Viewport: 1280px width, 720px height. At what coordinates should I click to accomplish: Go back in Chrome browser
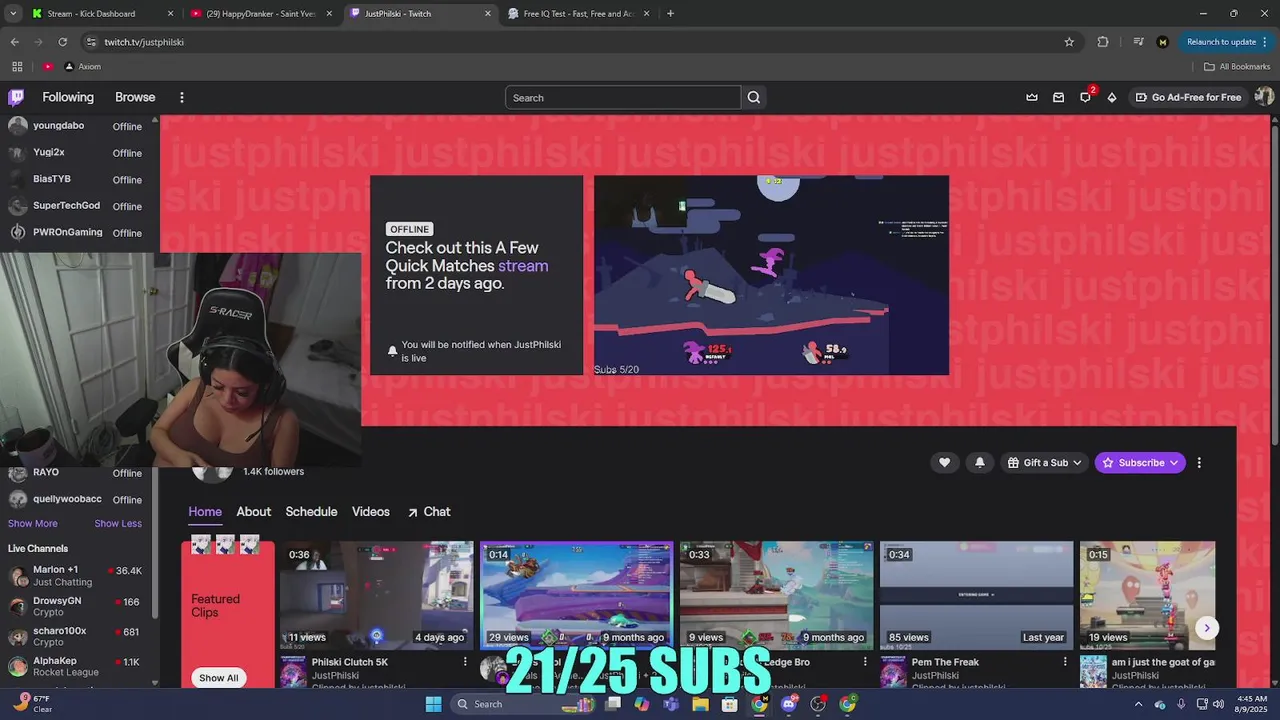[x=14, y=42]
